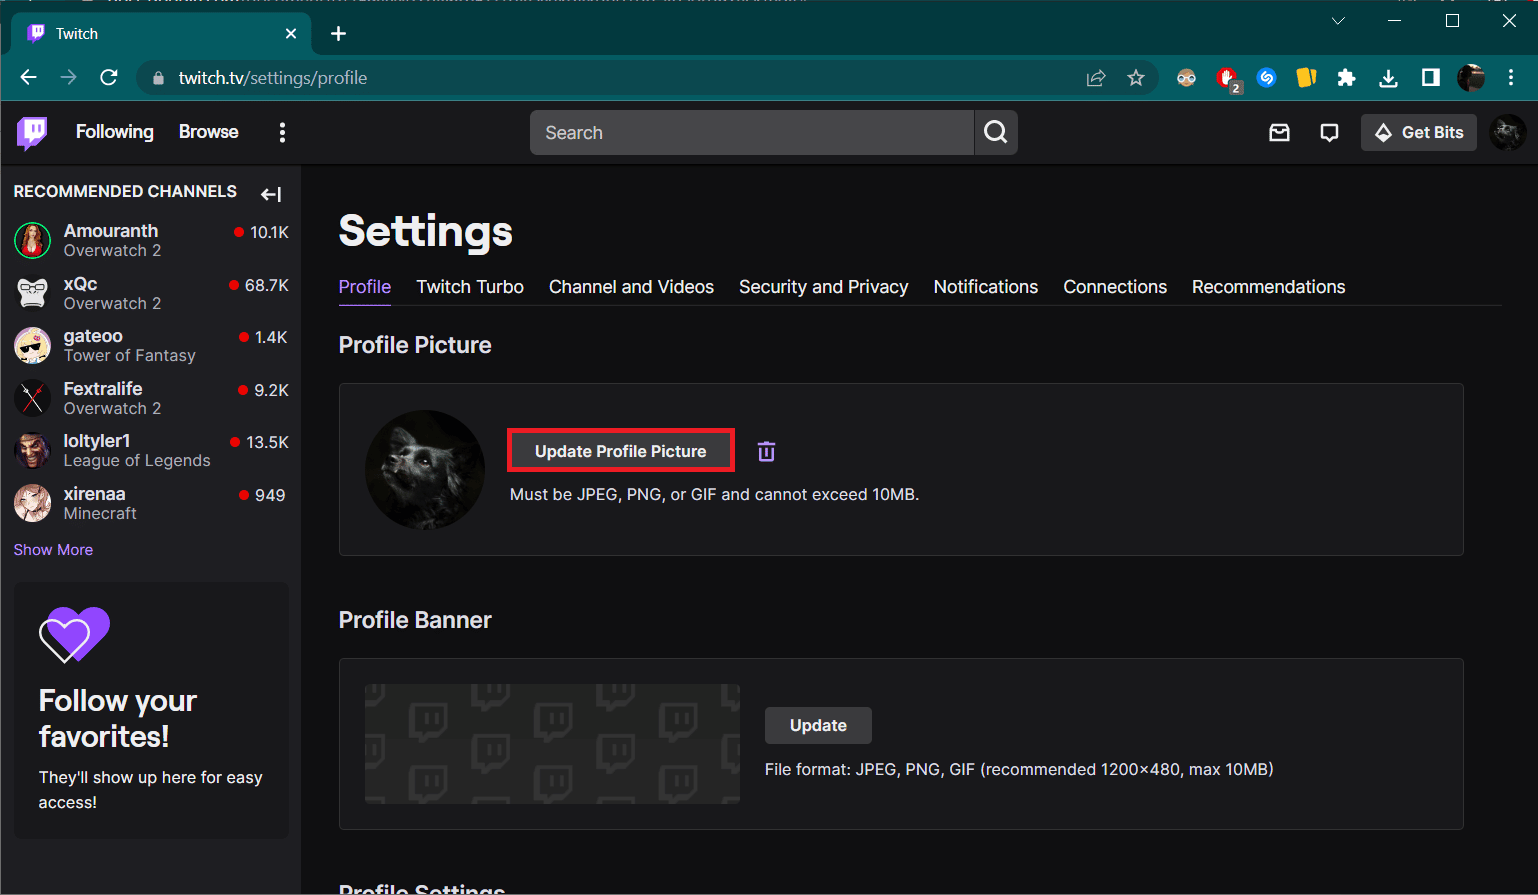
Task: Open the Whispers chat bubble icon
Action: (x=1329, y=132)
